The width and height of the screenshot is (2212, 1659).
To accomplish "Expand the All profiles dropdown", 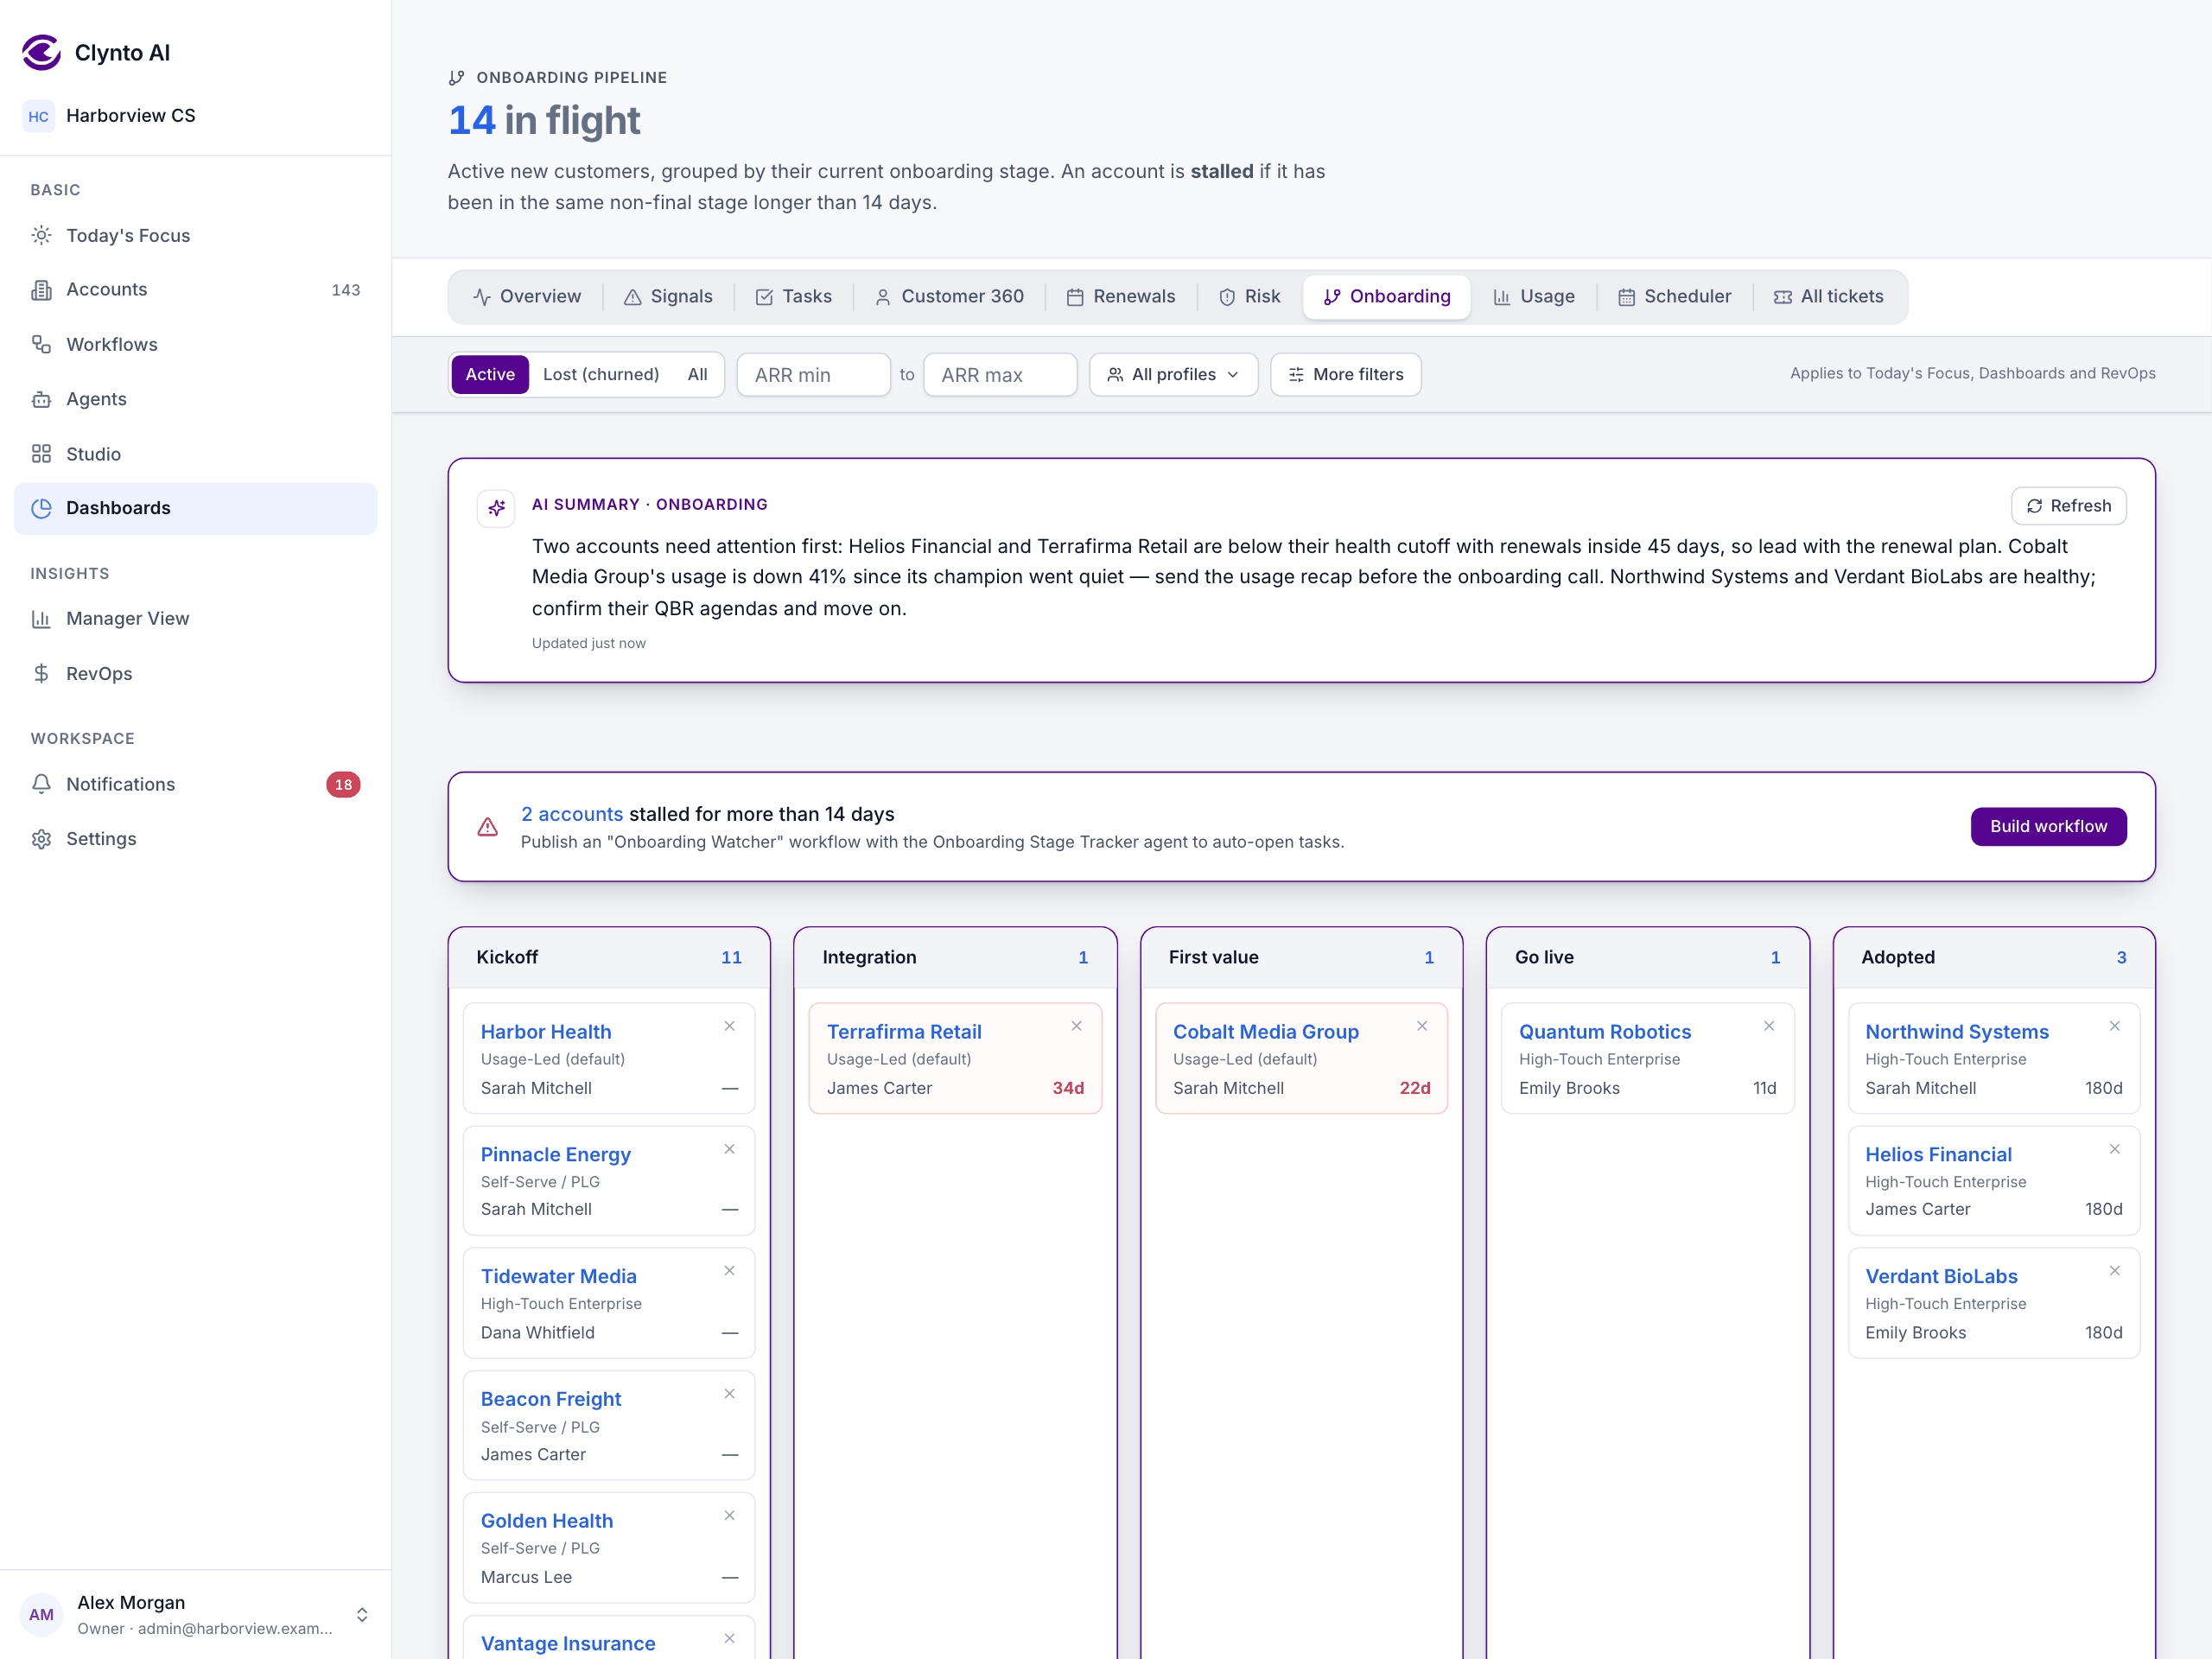I will 1173,374.
